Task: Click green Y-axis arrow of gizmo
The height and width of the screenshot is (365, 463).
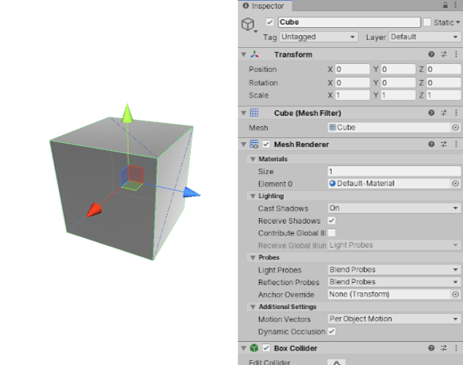Action: click(x=127, y=113)
